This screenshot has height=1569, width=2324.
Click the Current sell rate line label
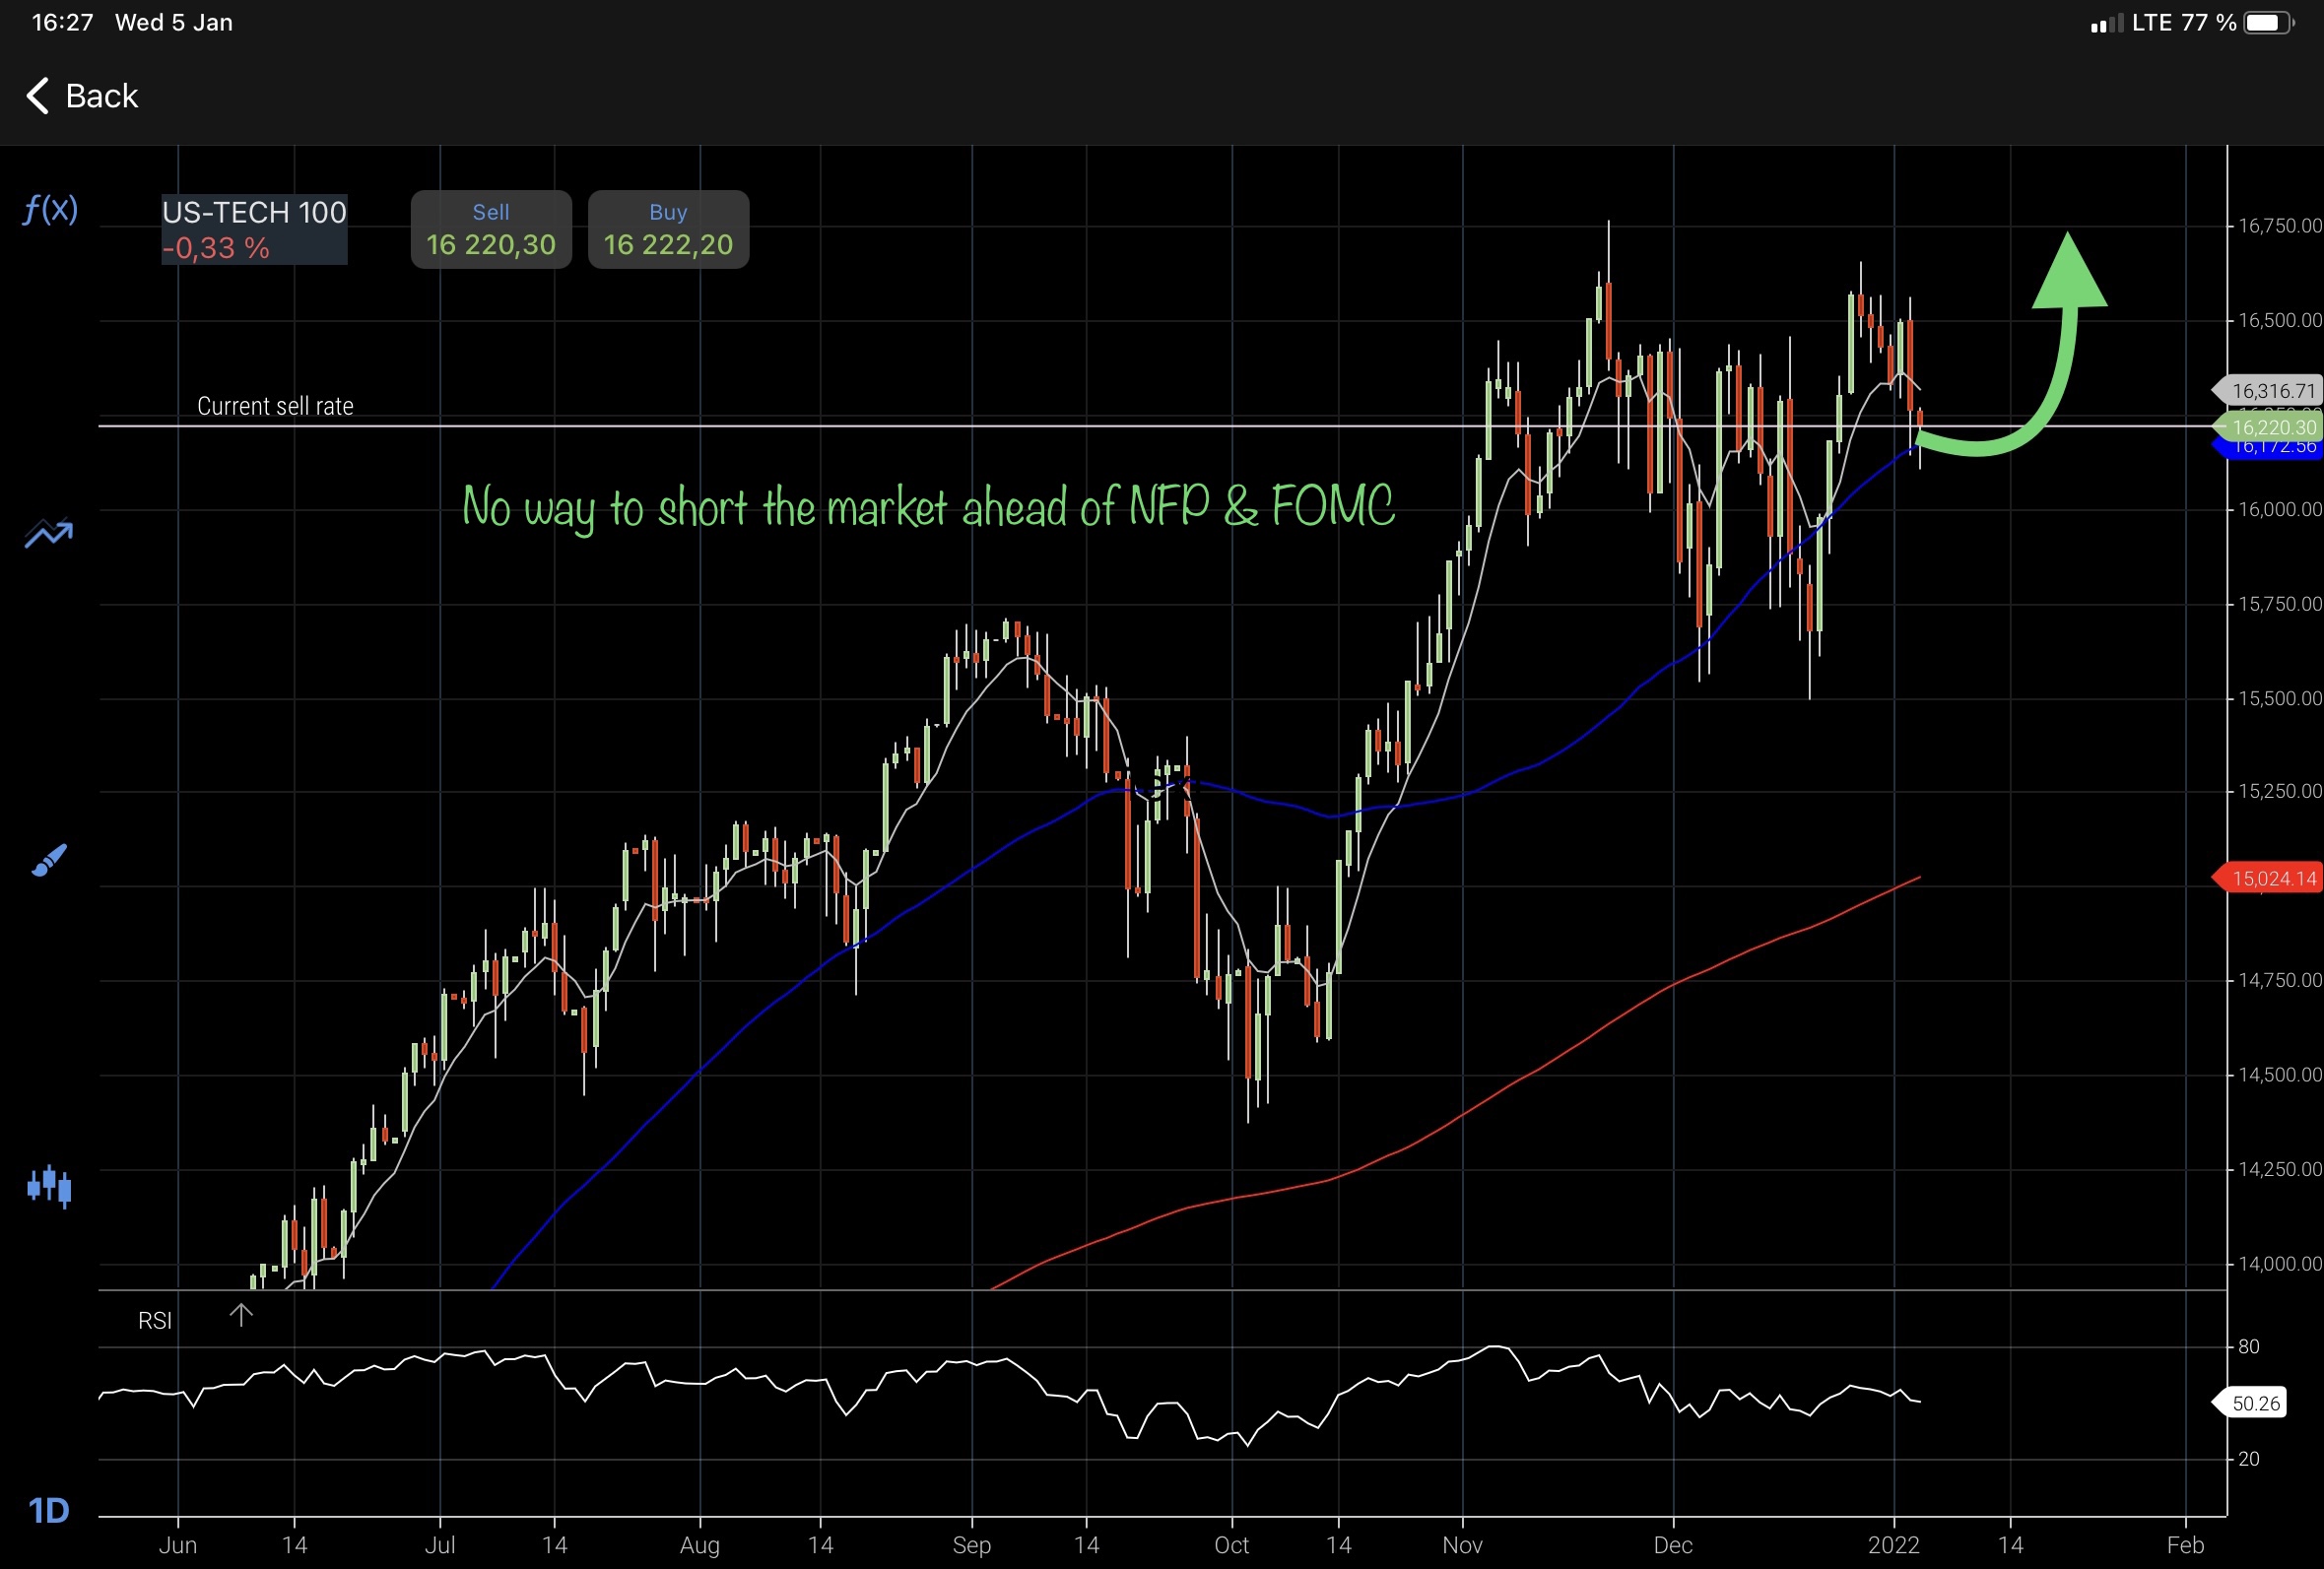tap(275, 406)
